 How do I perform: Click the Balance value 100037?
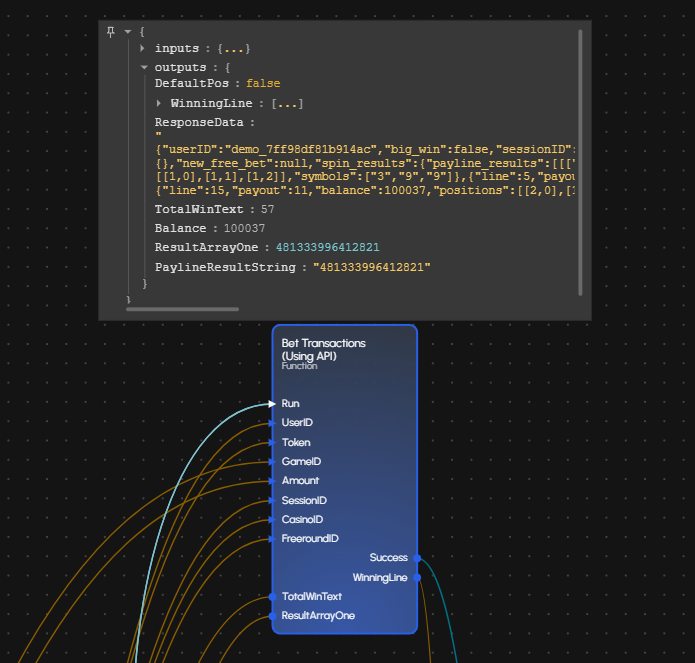(244, 228)
